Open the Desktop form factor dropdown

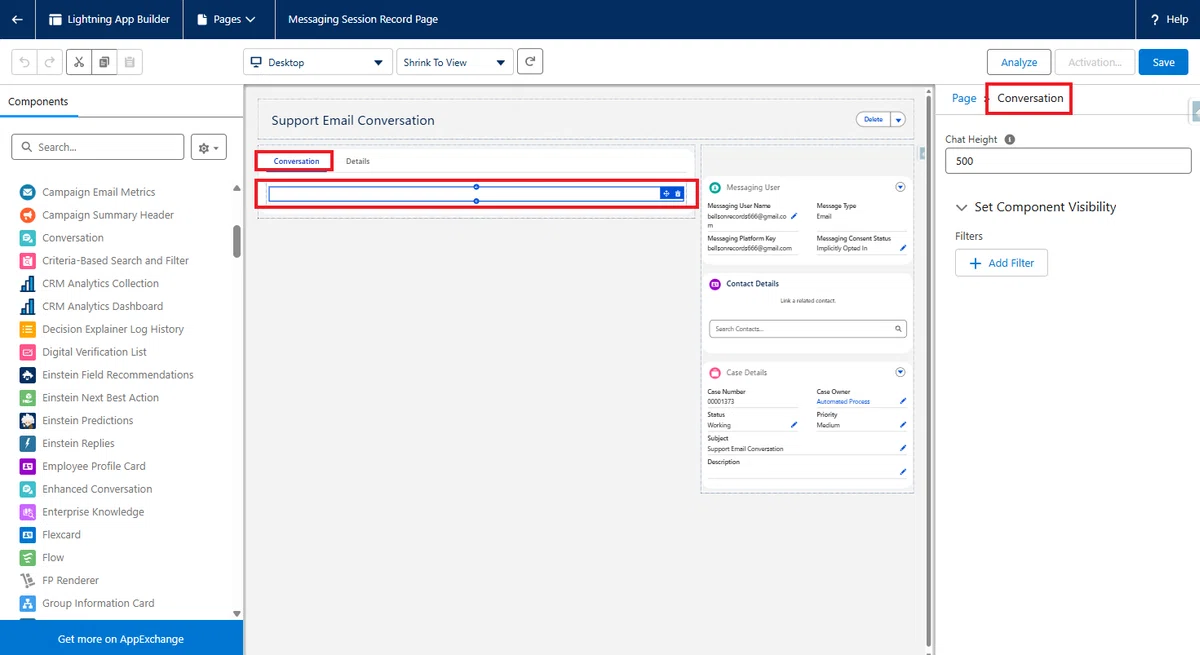(317, 62)
